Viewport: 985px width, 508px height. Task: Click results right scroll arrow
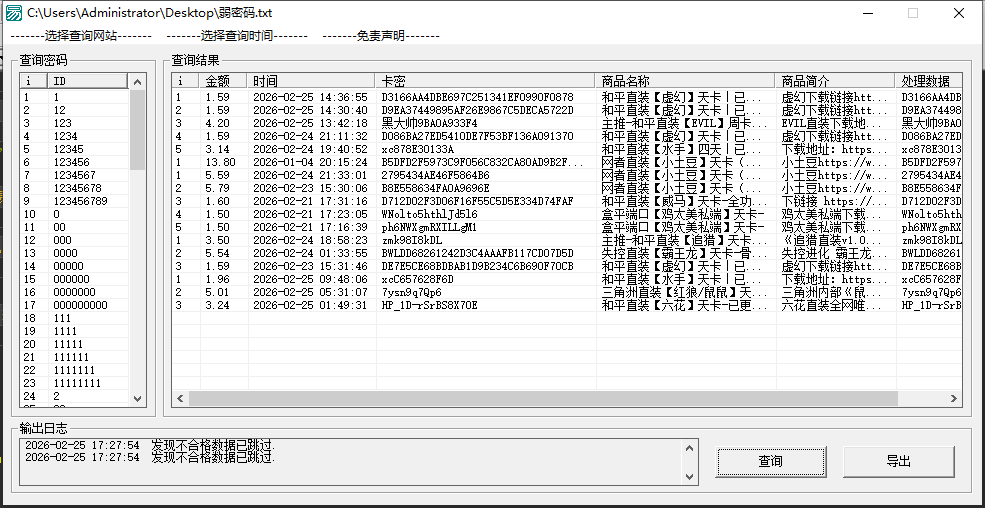[954, 398]
